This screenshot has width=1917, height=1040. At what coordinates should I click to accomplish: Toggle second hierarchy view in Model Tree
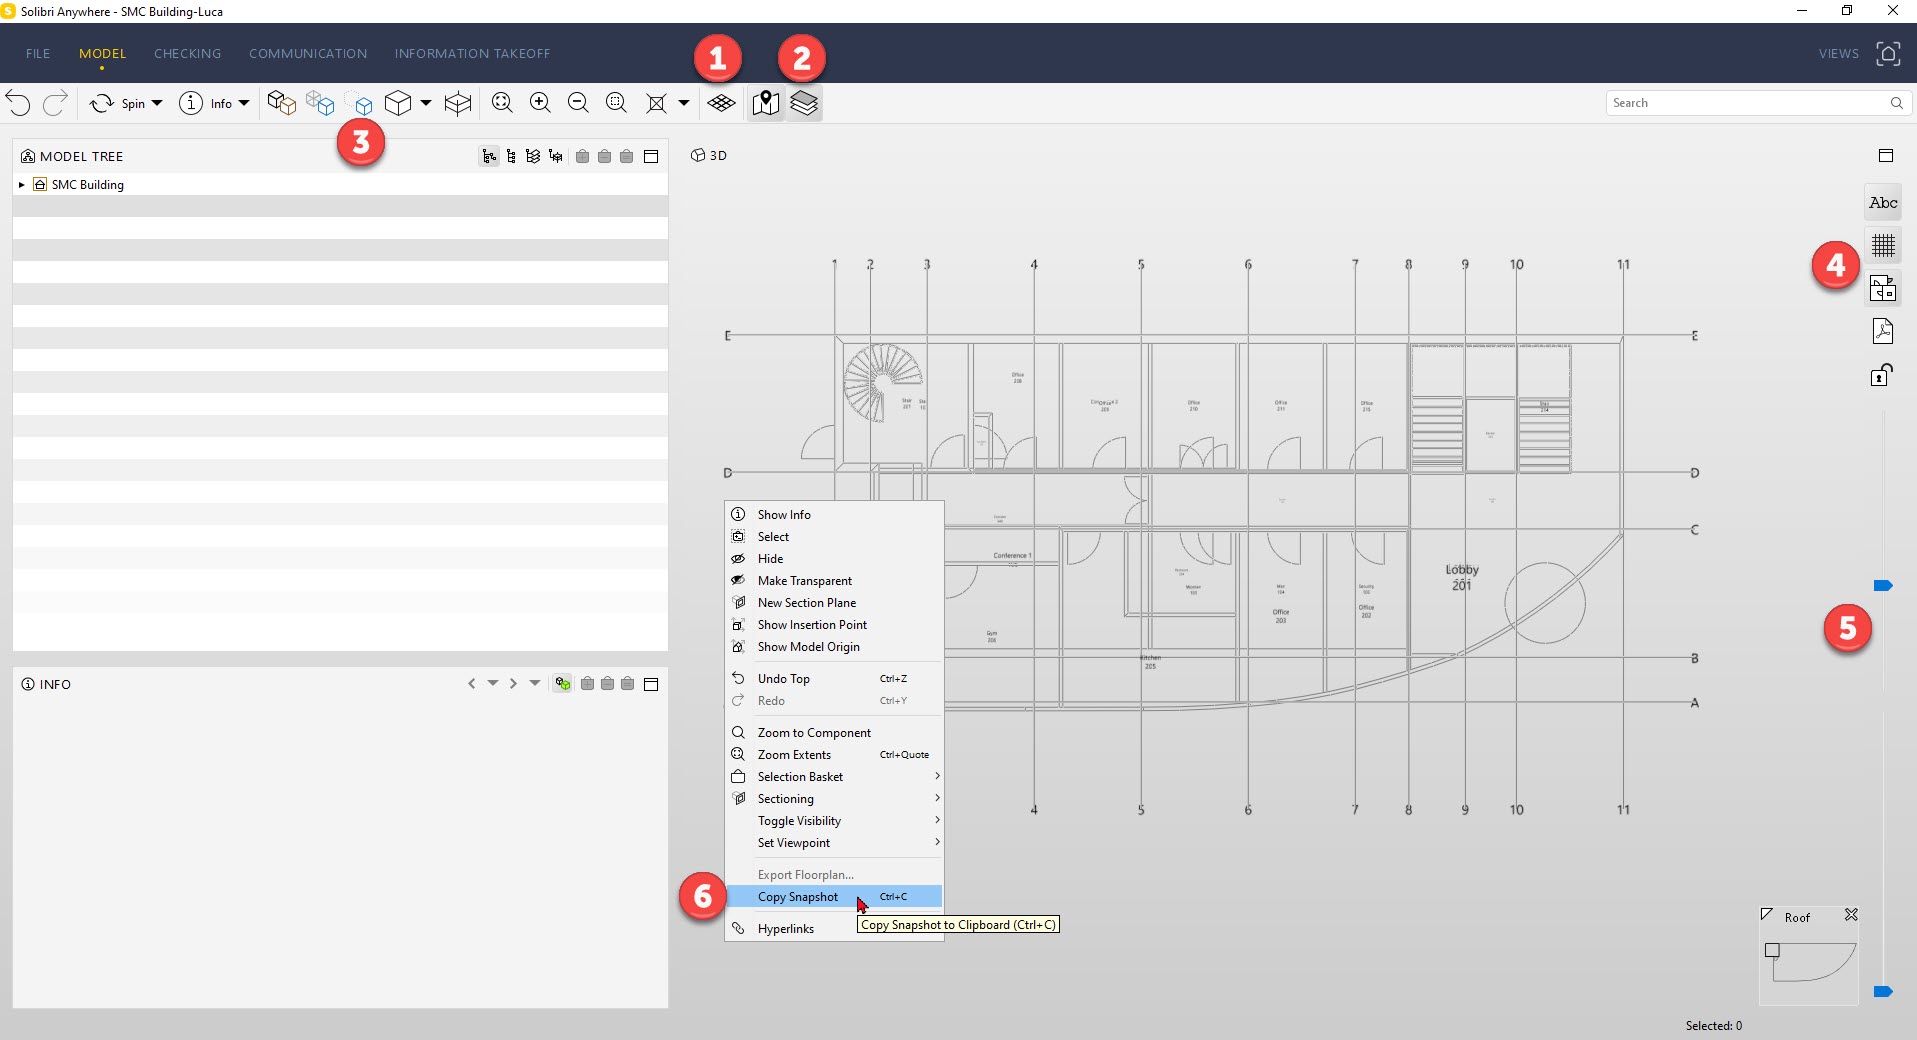pyautogui.click(x=511, y=156)
